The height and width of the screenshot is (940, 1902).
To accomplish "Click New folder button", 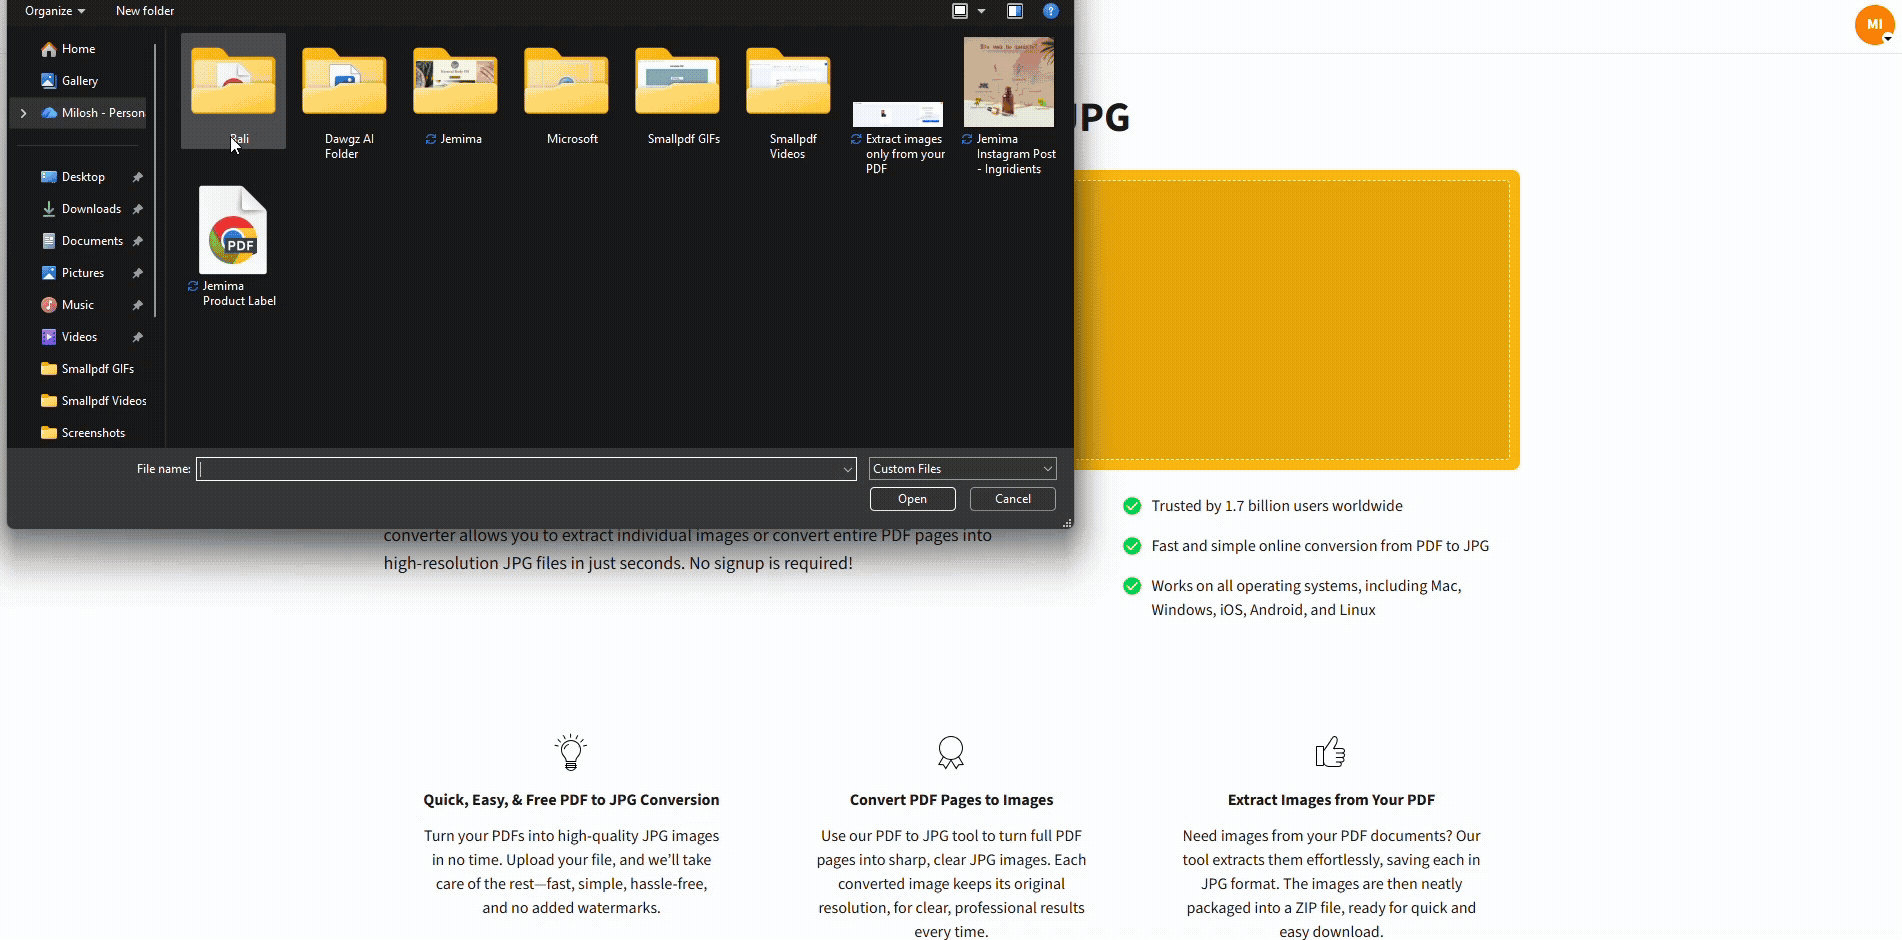I will (145, 11).
